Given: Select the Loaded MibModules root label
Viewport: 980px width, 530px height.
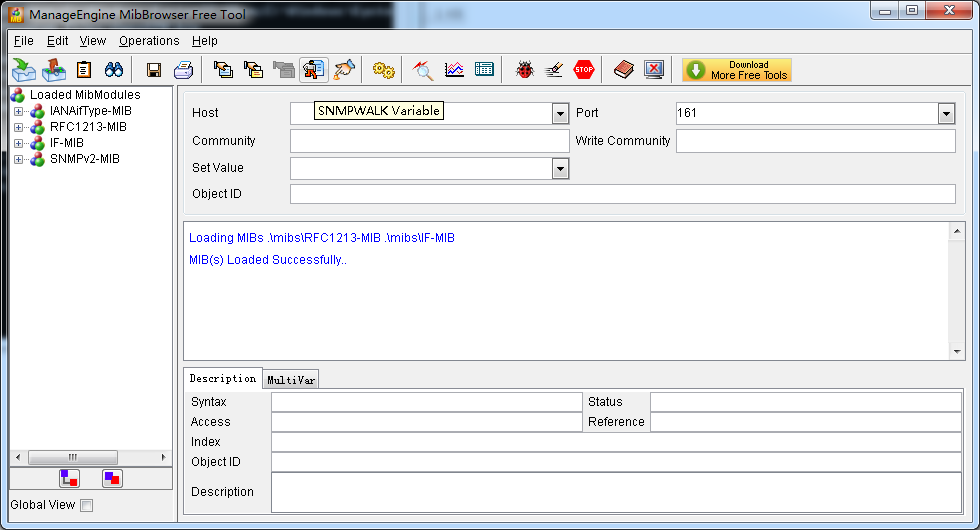Looking at the screenshot, I should [85, 95].
